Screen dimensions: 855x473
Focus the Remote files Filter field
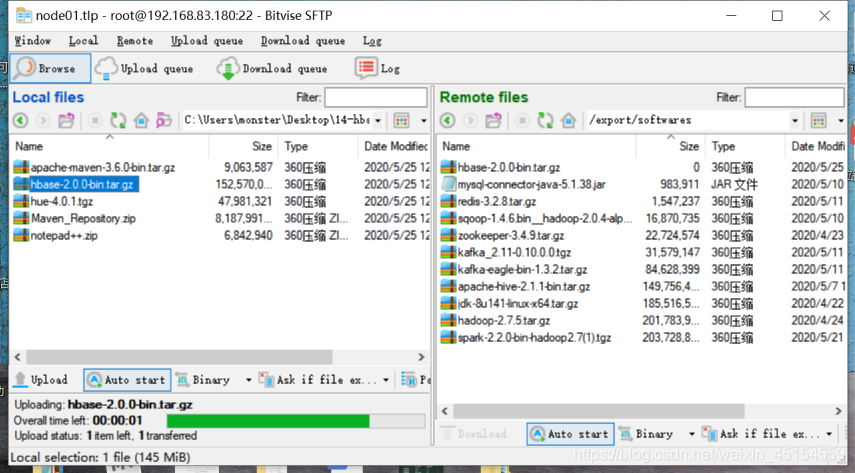pyautogui.click(x=794, y=97)
